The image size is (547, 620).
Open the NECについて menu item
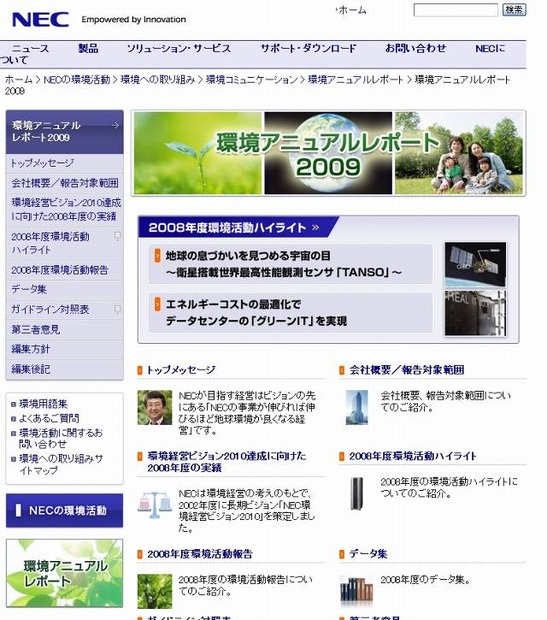tap(490, 49)
